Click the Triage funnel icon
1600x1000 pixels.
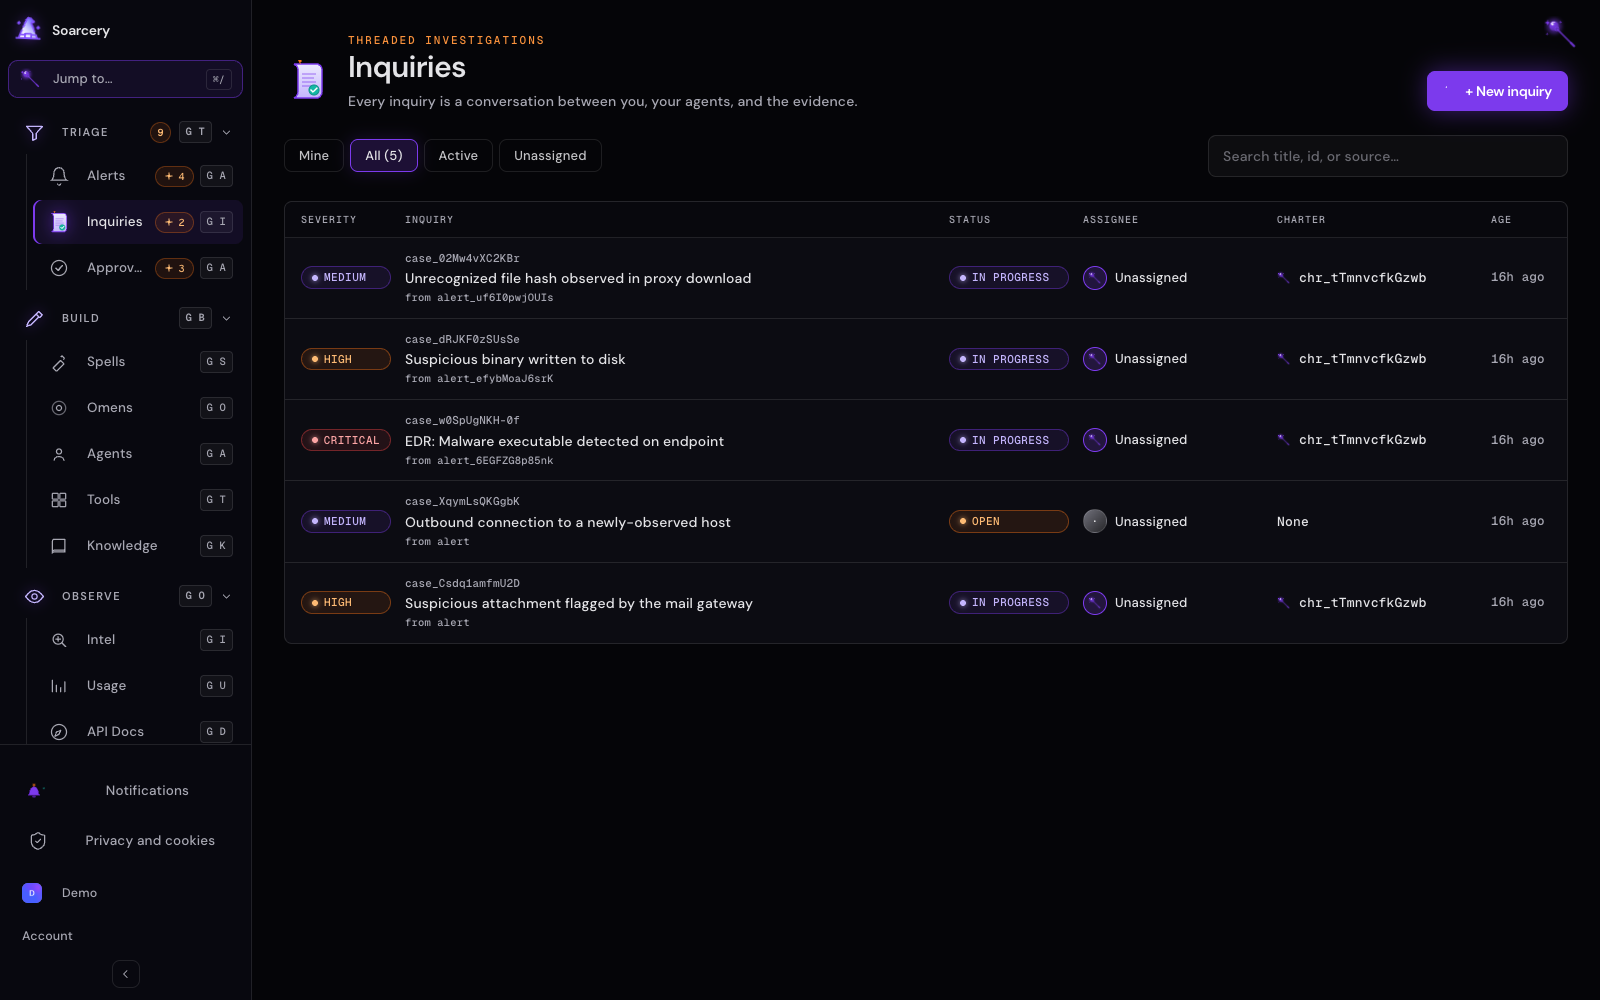click(34, 132)
